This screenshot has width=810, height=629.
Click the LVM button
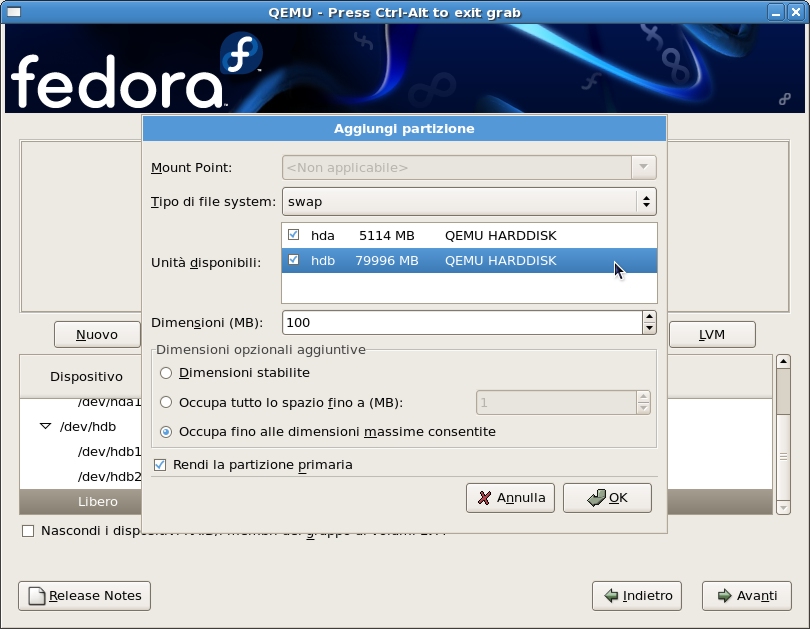(712, 335)
